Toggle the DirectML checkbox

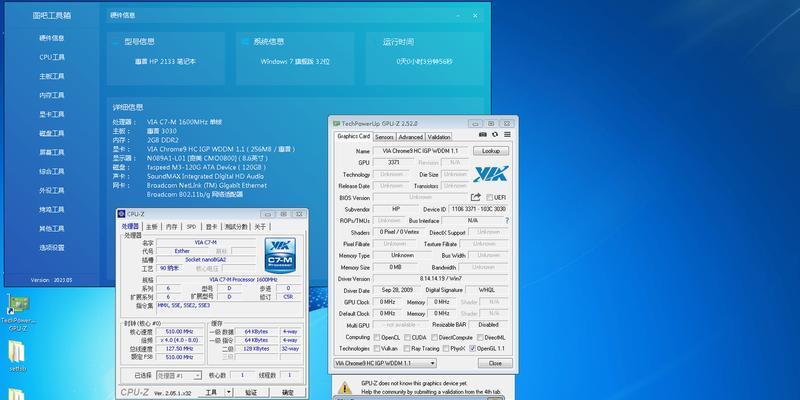tap(480, 337)
